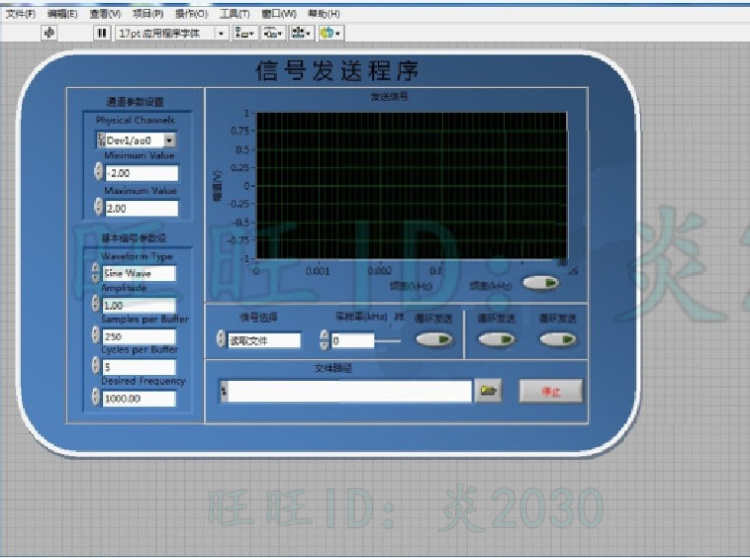Open the Resize Objects toolbar dropdown
Viewport: 750px width, 558px height.
[301, 33]
